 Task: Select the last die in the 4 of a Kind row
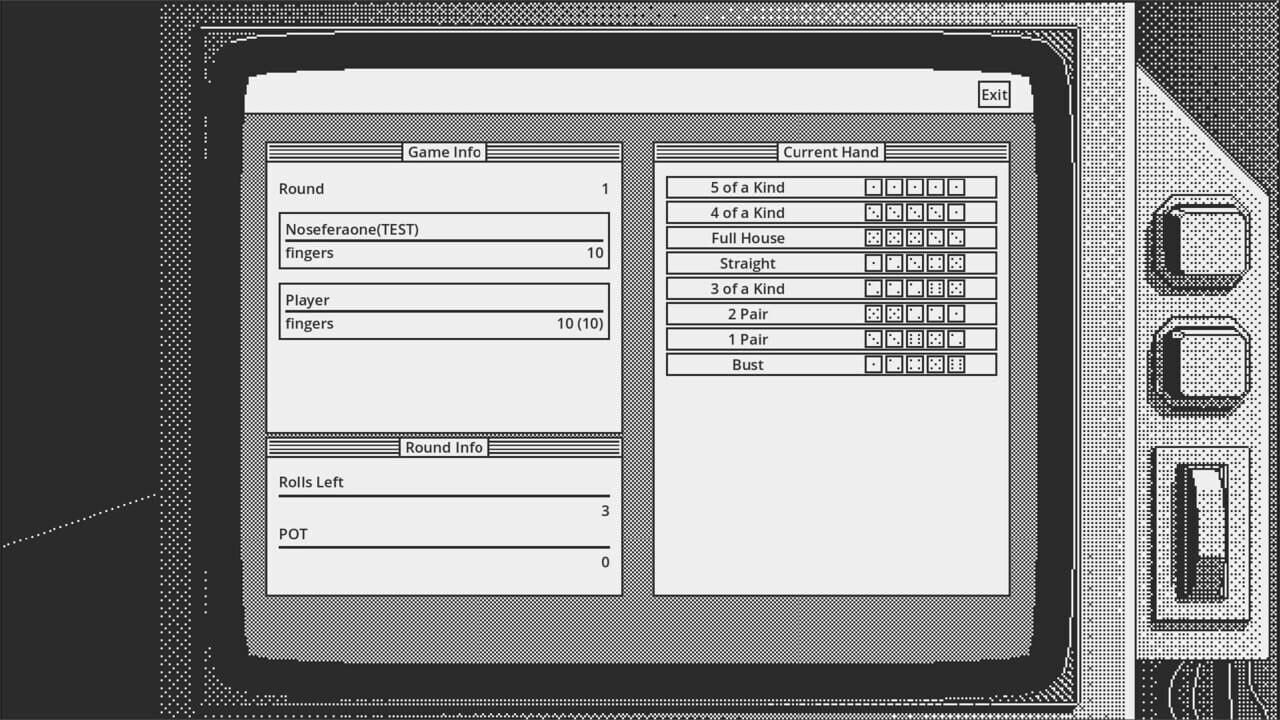click(x=956, y=212)
